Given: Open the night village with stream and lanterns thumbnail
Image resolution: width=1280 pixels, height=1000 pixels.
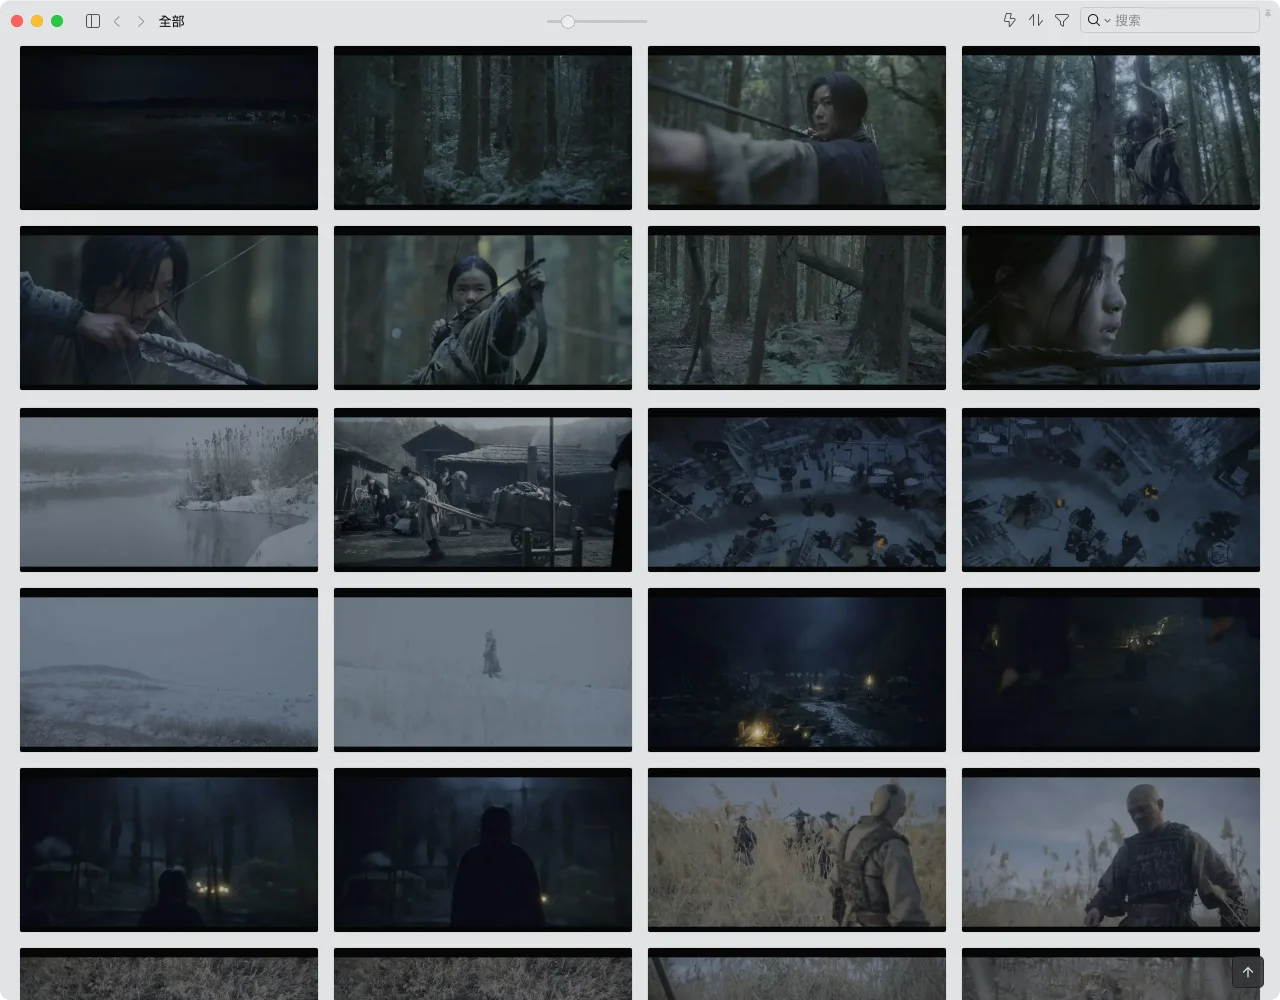Looking at the screenshot, I should click(x=797, y=670).
